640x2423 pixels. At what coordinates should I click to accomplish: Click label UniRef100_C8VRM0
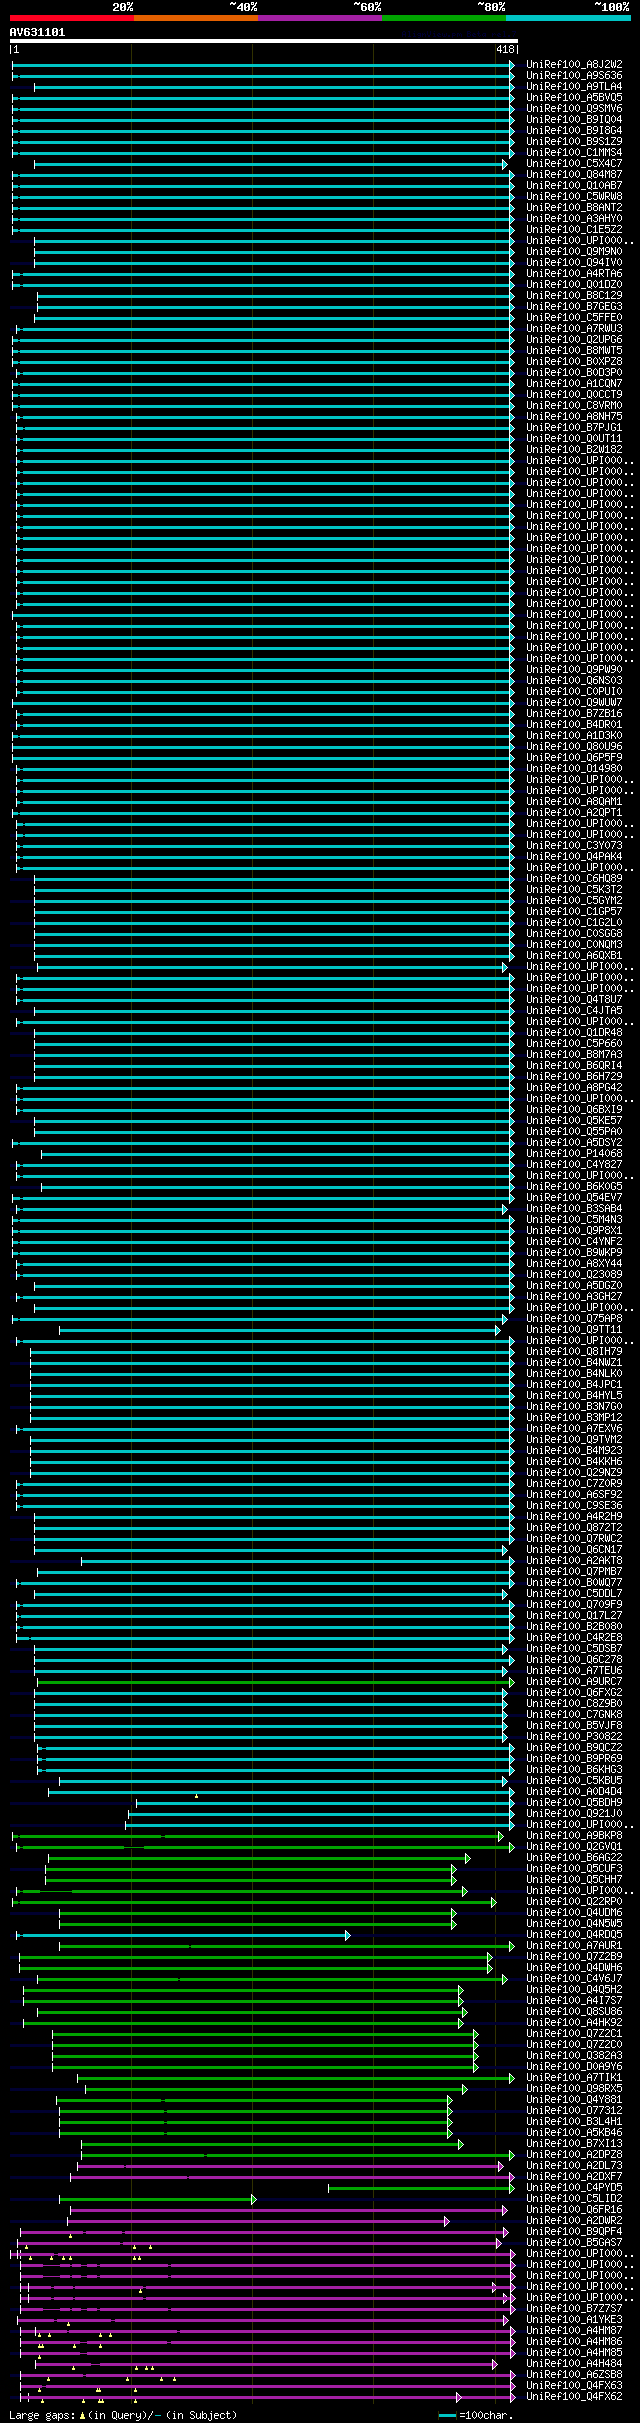tap(574, 405)
